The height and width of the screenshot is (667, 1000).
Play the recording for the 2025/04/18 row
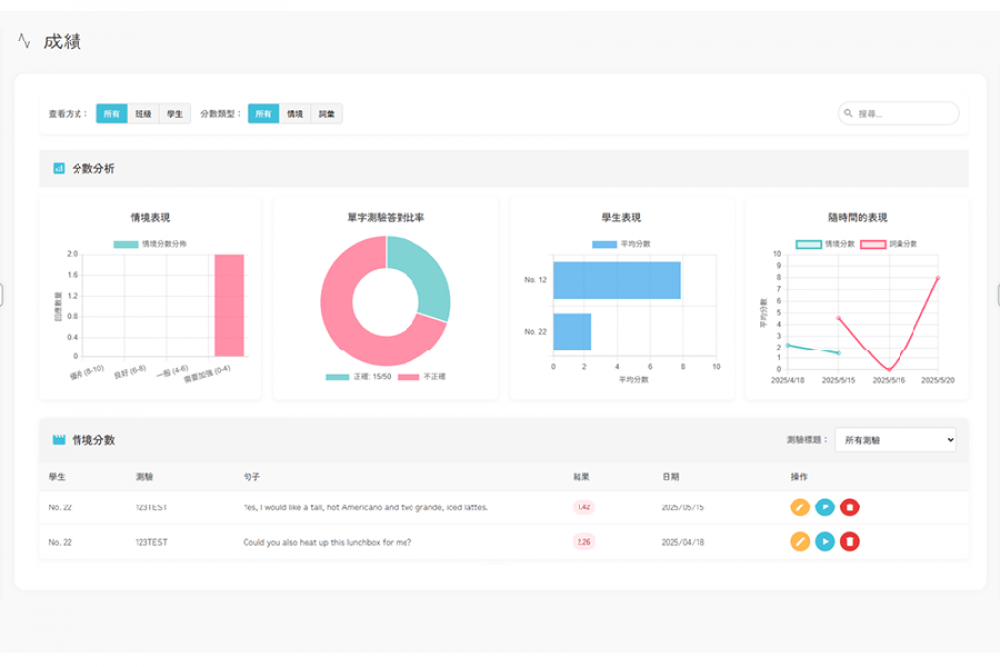(824, 542)
